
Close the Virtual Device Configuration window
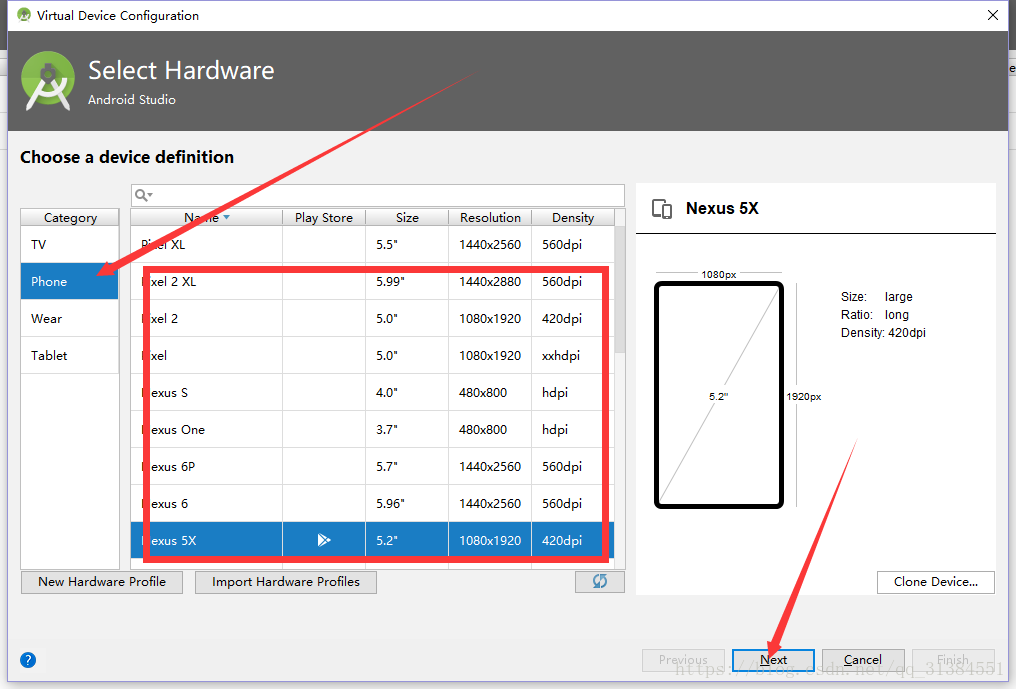993,15
